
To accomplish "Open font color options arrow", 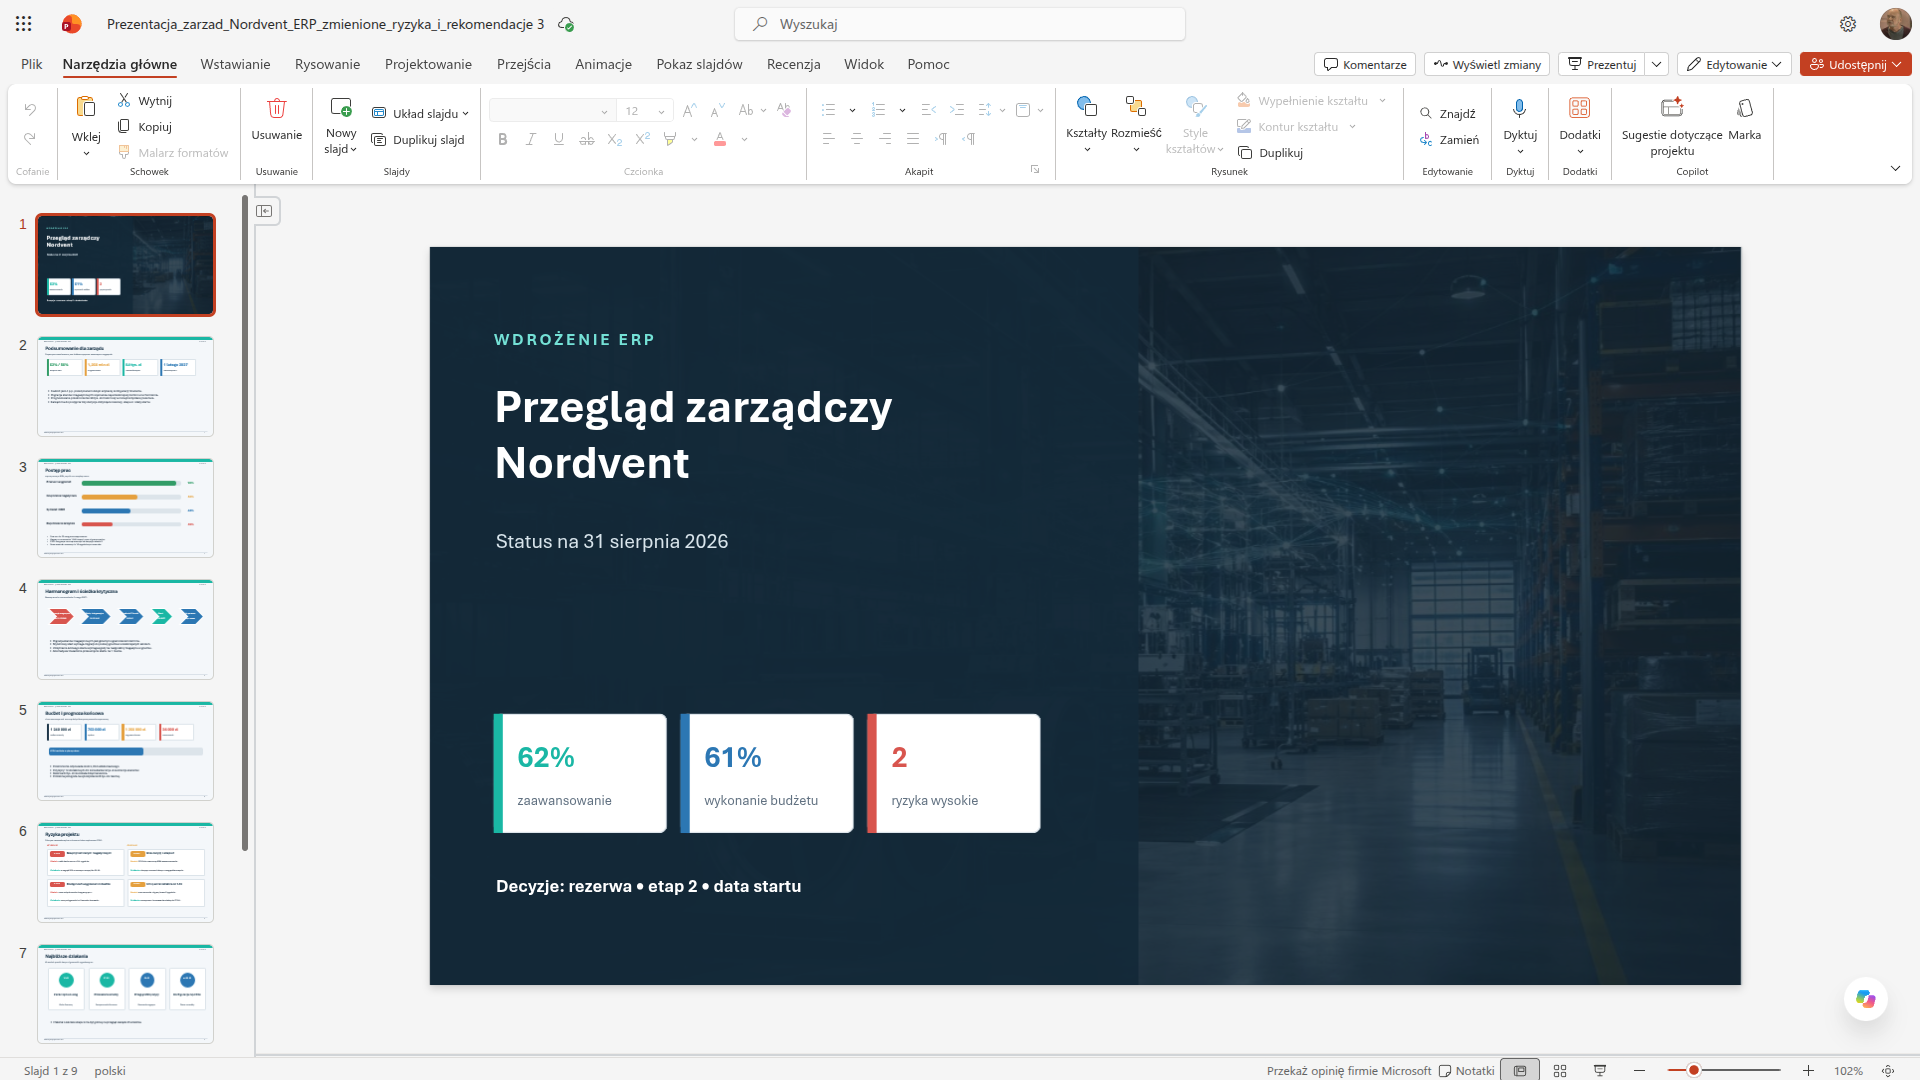I will pos(745,139).
